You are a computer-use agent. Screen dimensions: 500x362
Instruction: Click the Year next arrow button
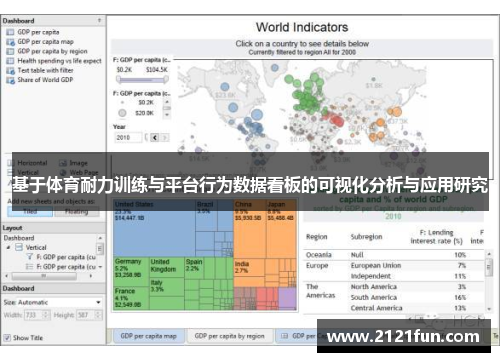[x=164, y=137]
